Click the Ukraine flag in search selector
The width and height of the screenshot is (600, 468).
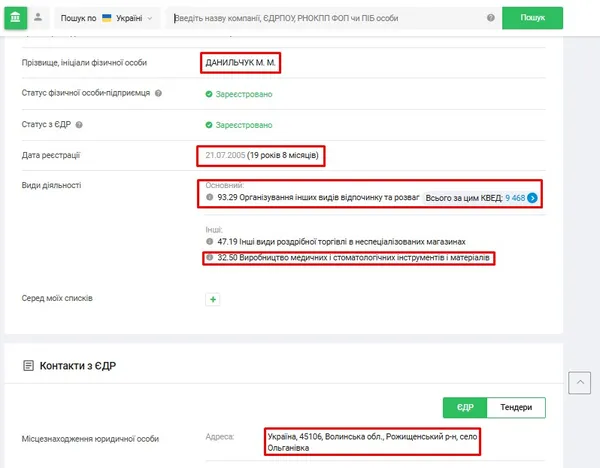click(107, 18)
